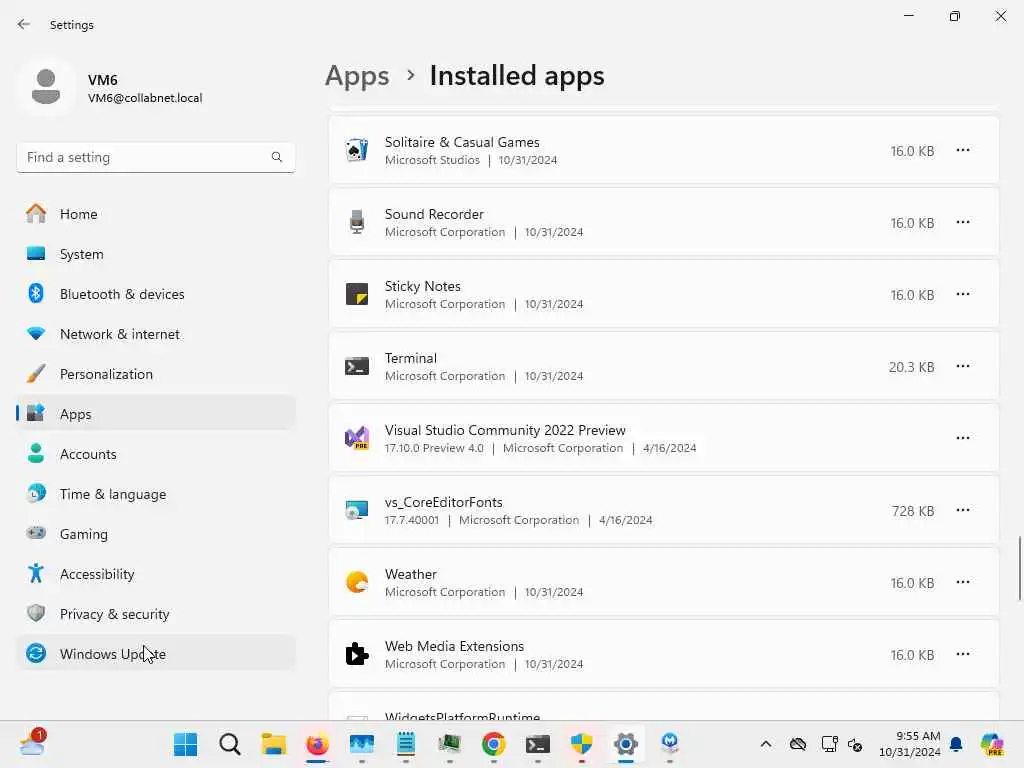Screen dimensions: 1024x768
Task: Click the OneDrive cloud tray icon
Action: [797, 744]
